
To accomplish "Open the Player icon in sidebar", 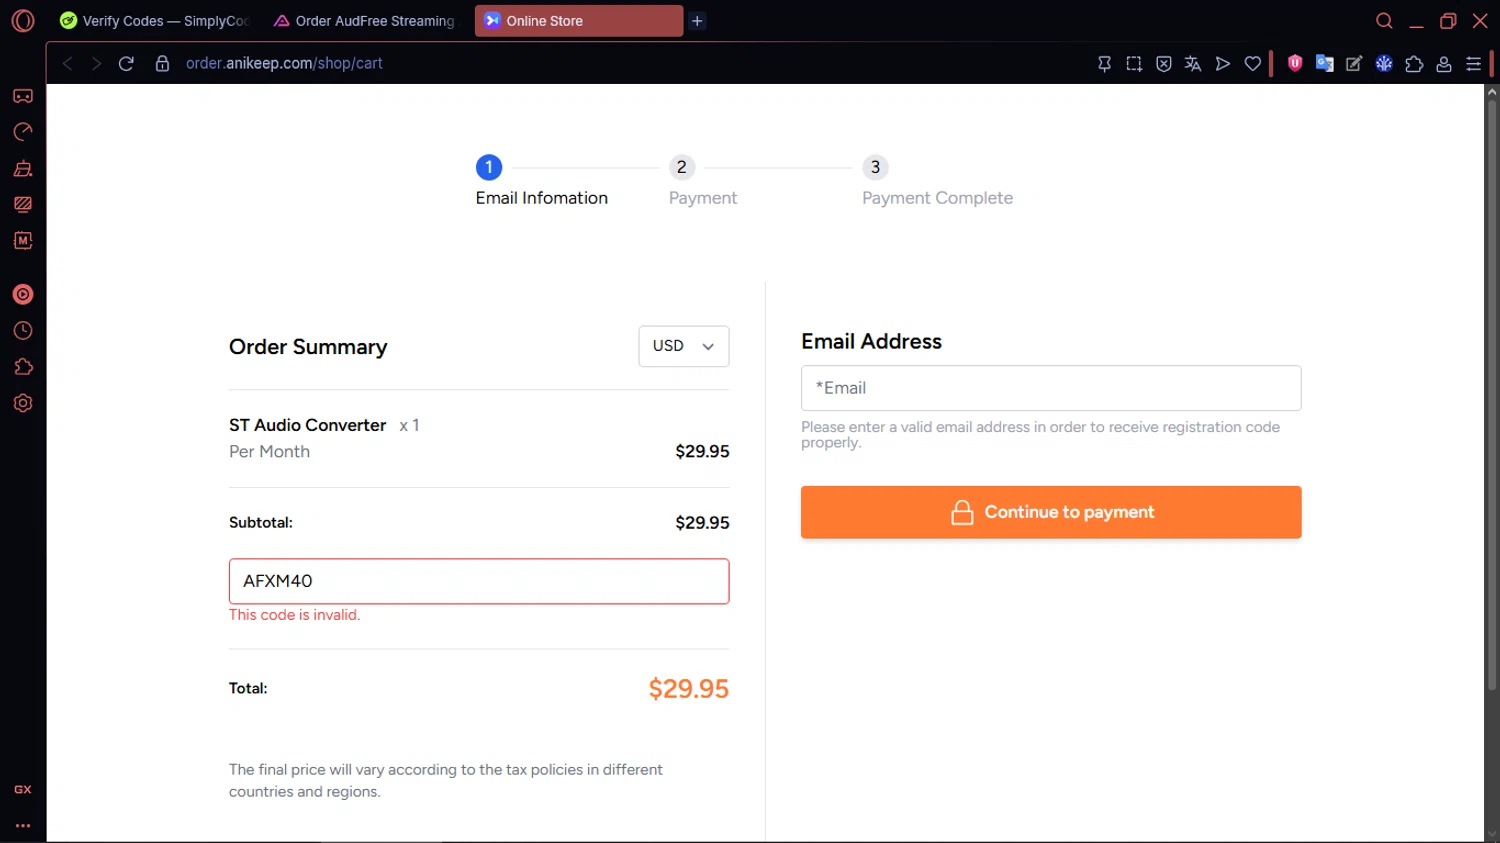I will point(23,294).
